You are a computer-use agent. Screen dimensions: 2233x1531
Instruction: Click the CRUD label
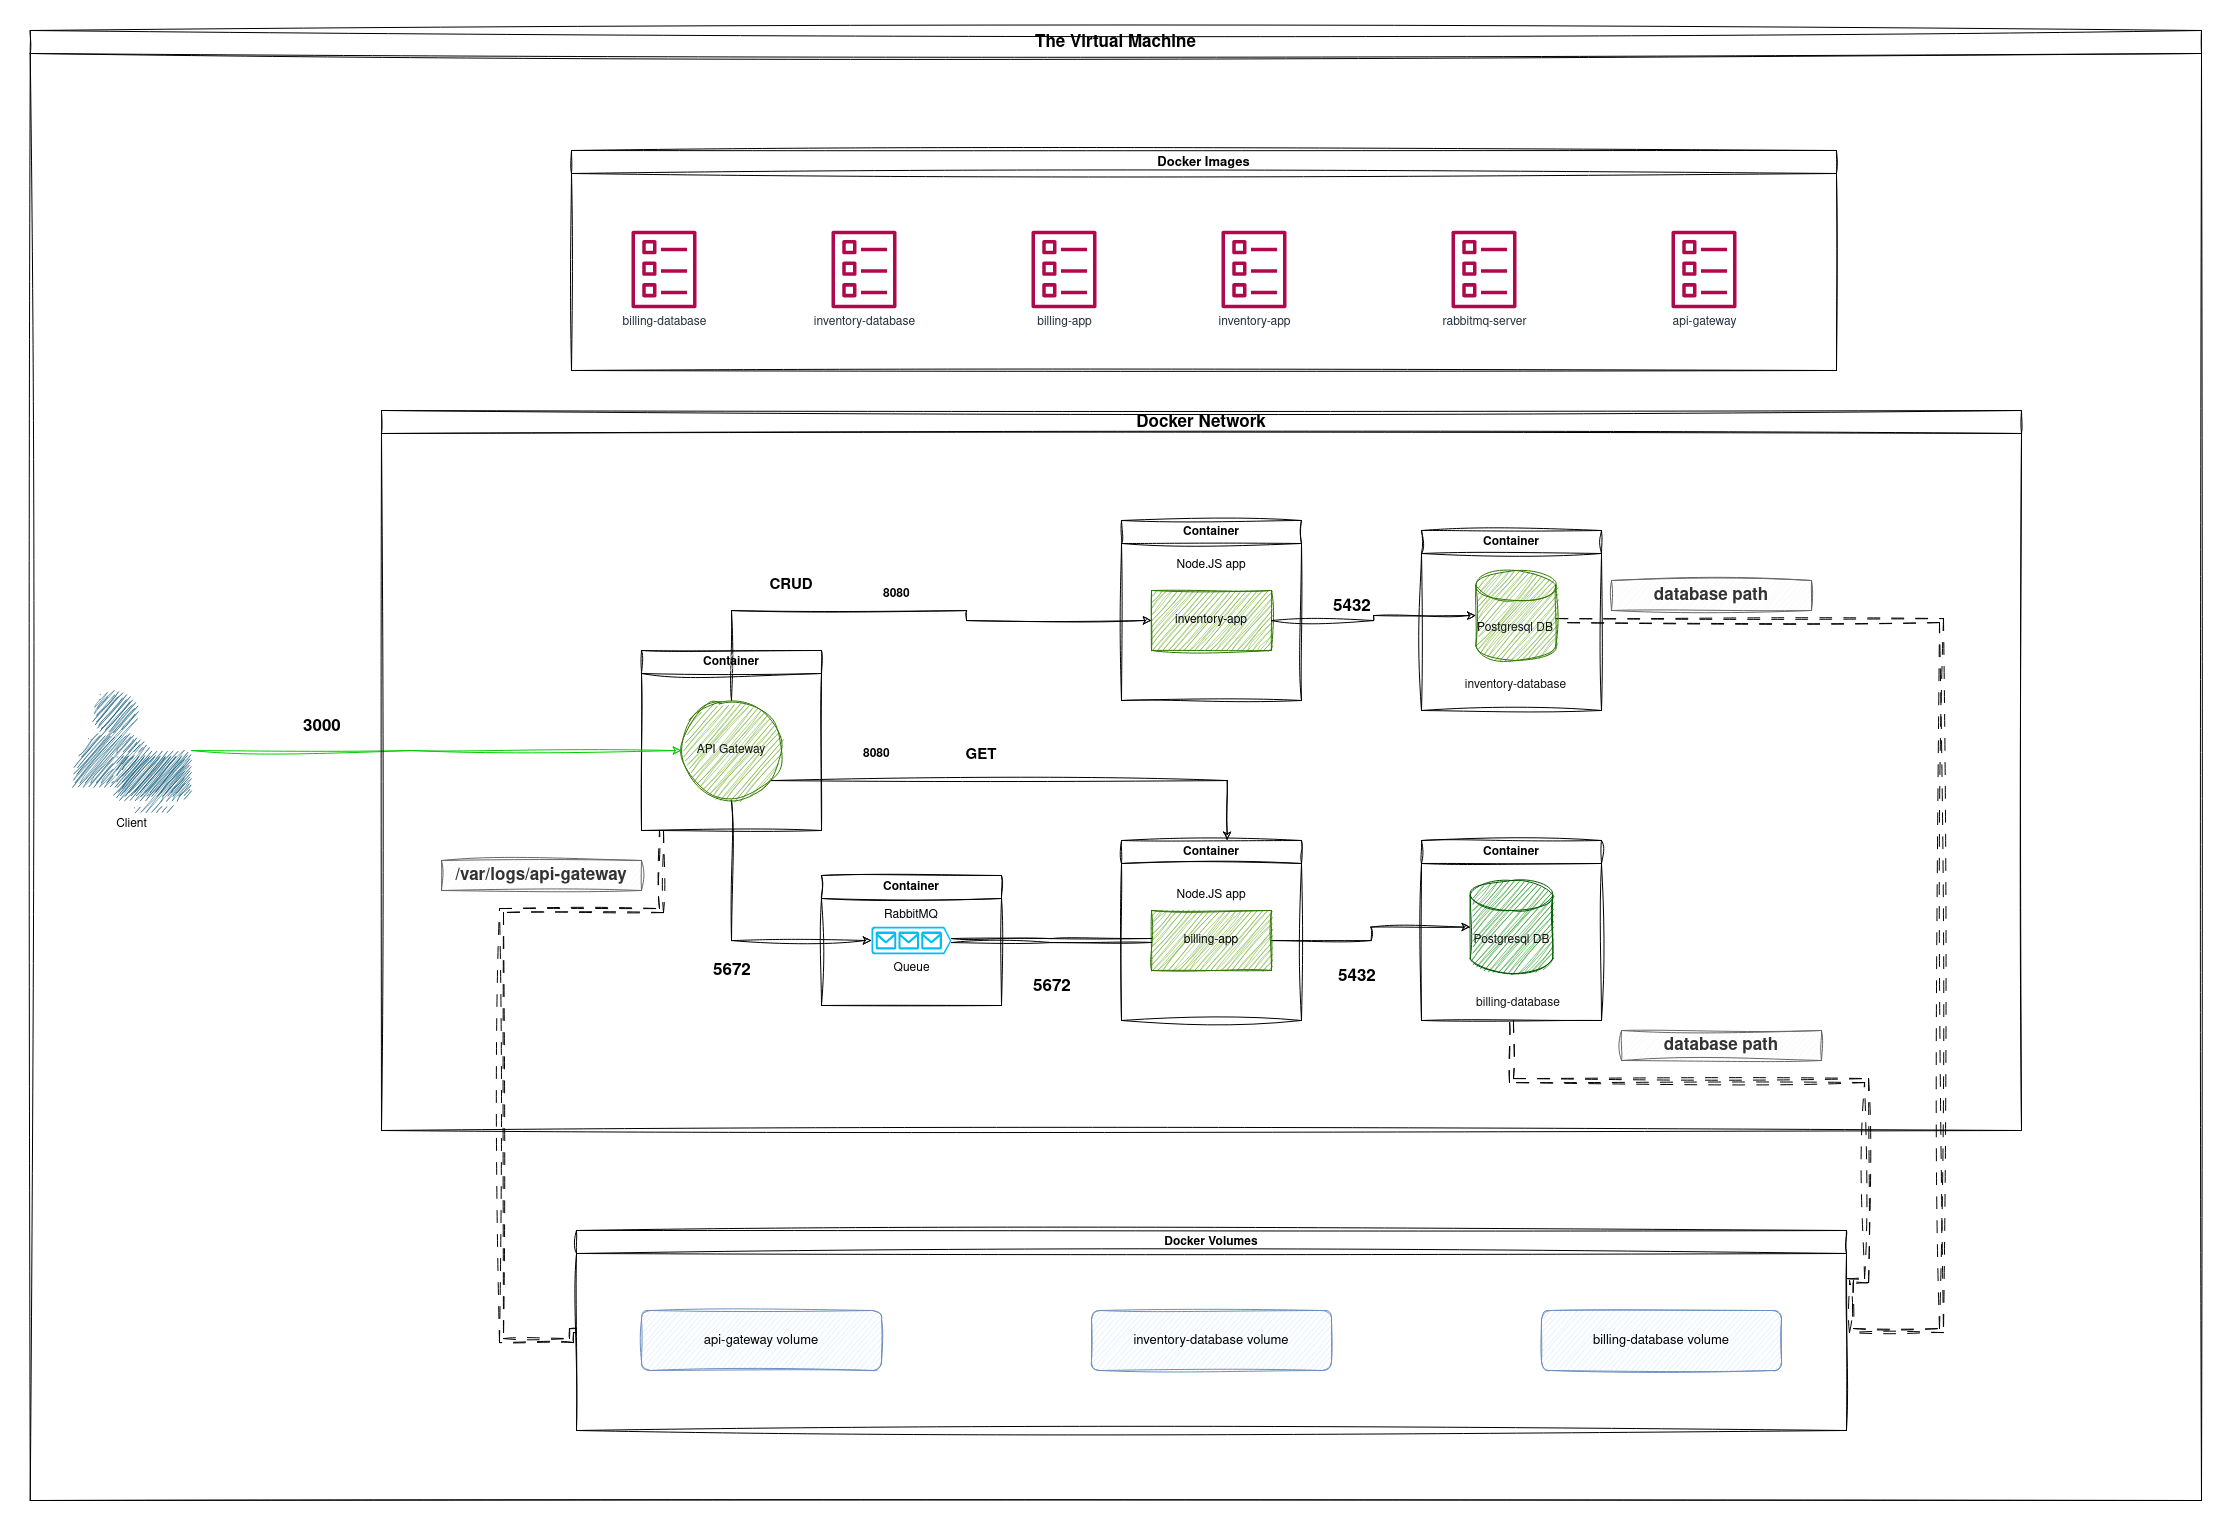[791, 584]
